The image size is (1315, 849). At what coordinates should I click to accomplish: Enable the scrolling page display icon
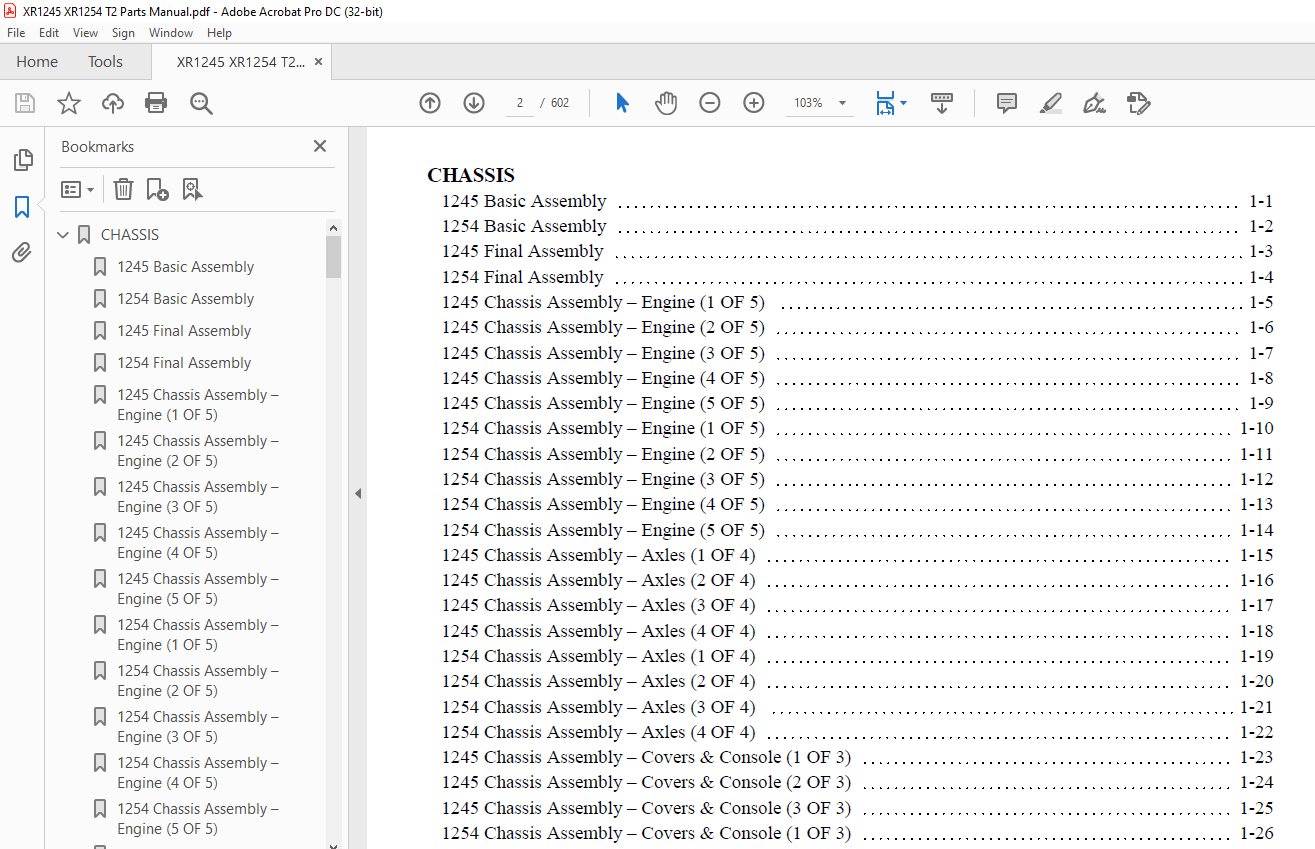[x=942, y=103]
